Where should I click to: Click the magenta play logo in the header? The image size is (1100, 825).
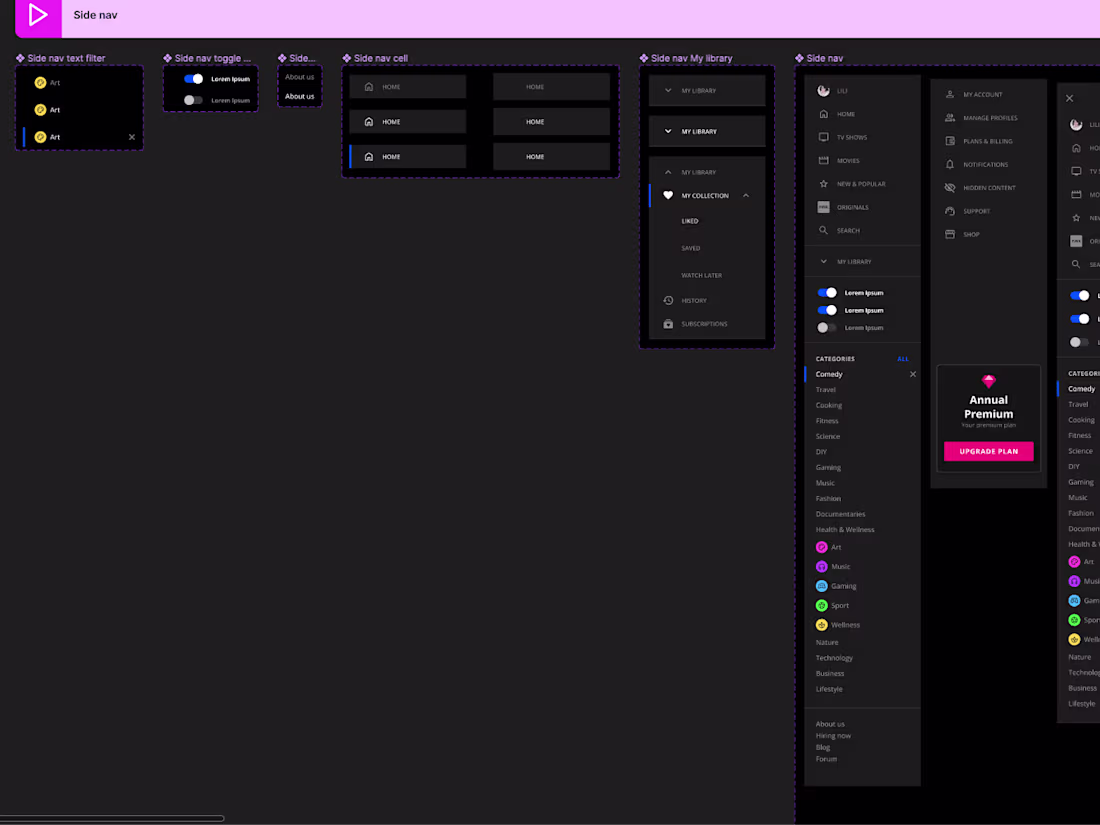(x=38, y=15)
